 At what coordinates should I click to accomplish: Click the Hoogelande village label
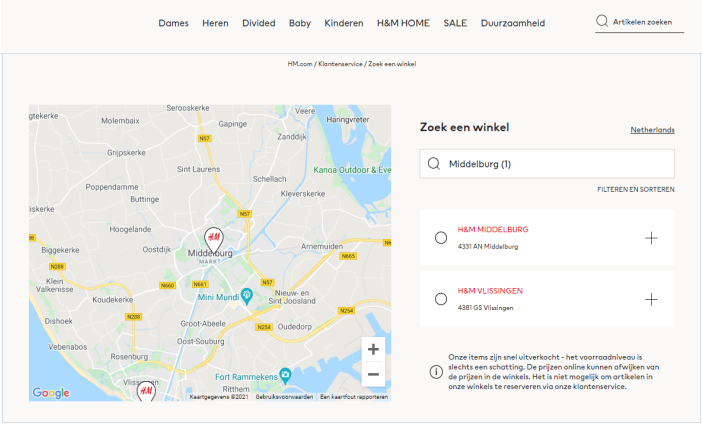130,229
